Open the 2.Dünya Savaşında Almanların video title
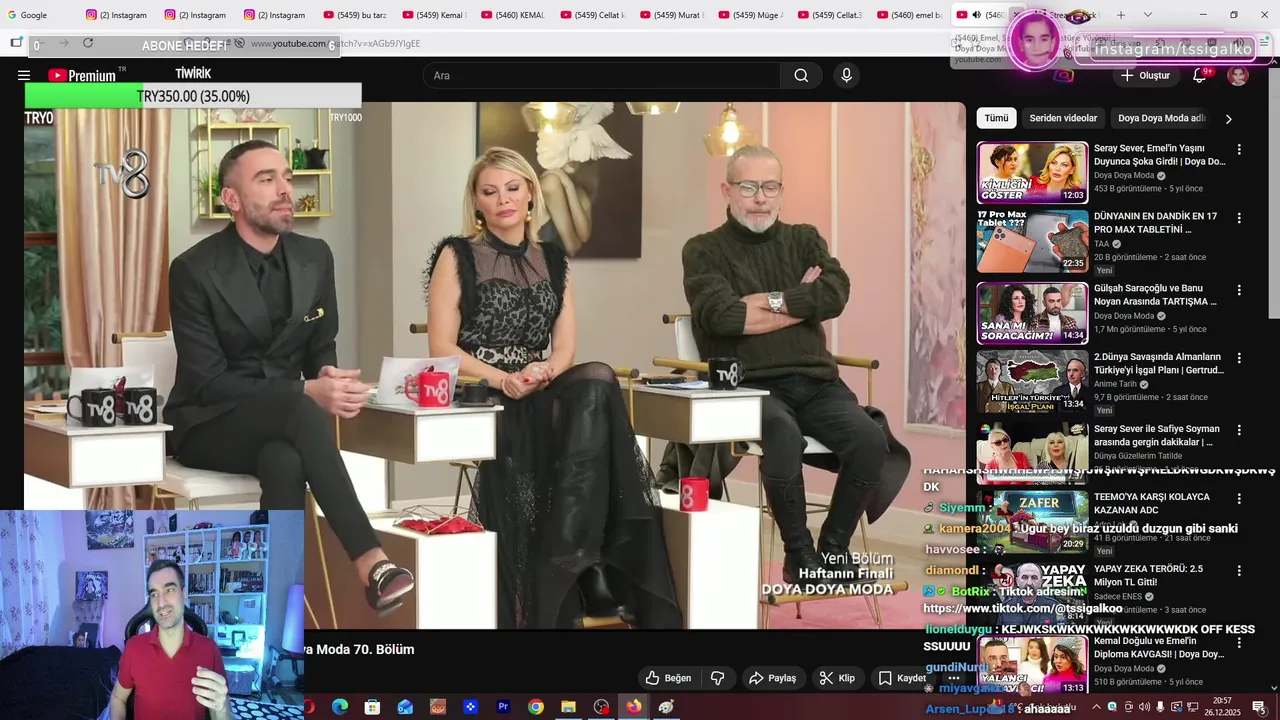The width and height of the screenshot is (1280, 720). [x=1158, y=363]
